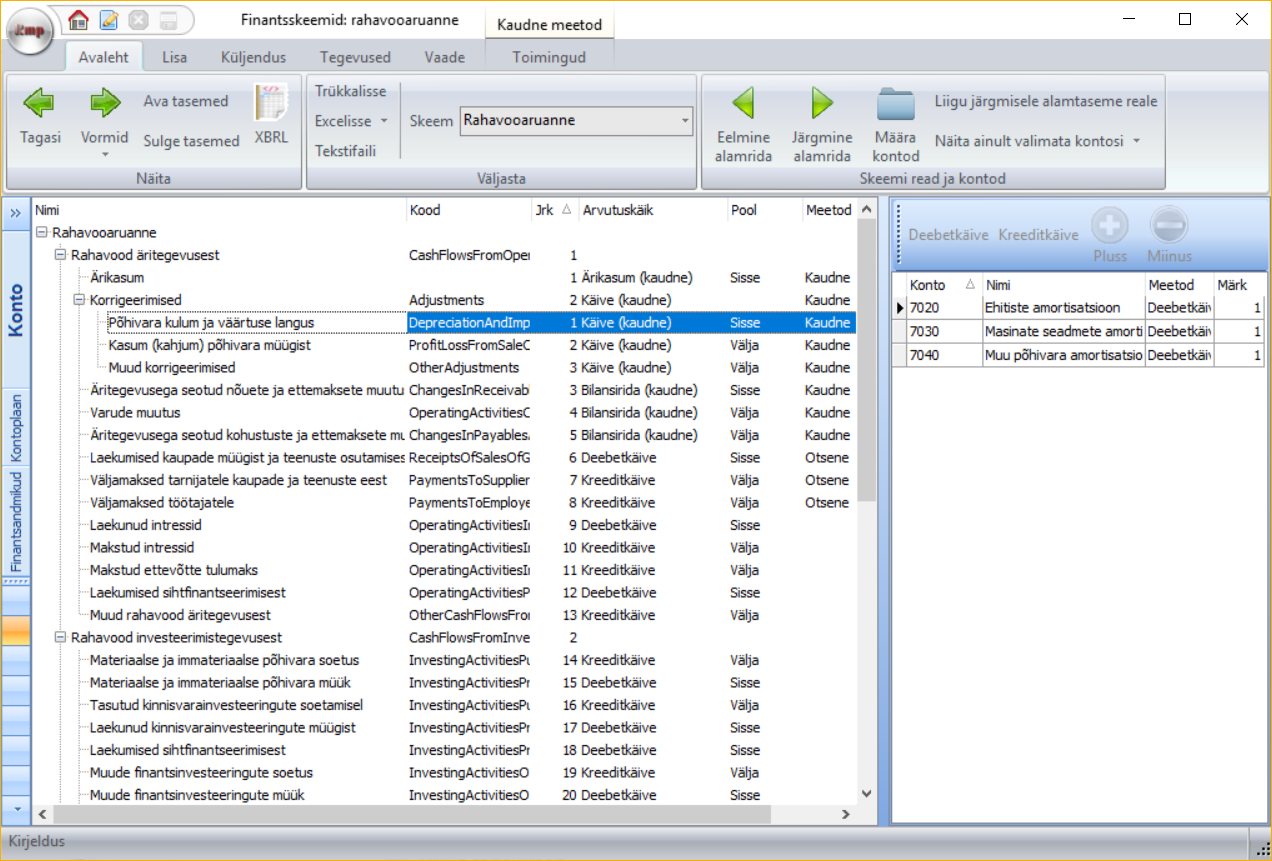Select the Varude muutus row
Viewport: 1272px width, 861px height.
click(135, 412)
